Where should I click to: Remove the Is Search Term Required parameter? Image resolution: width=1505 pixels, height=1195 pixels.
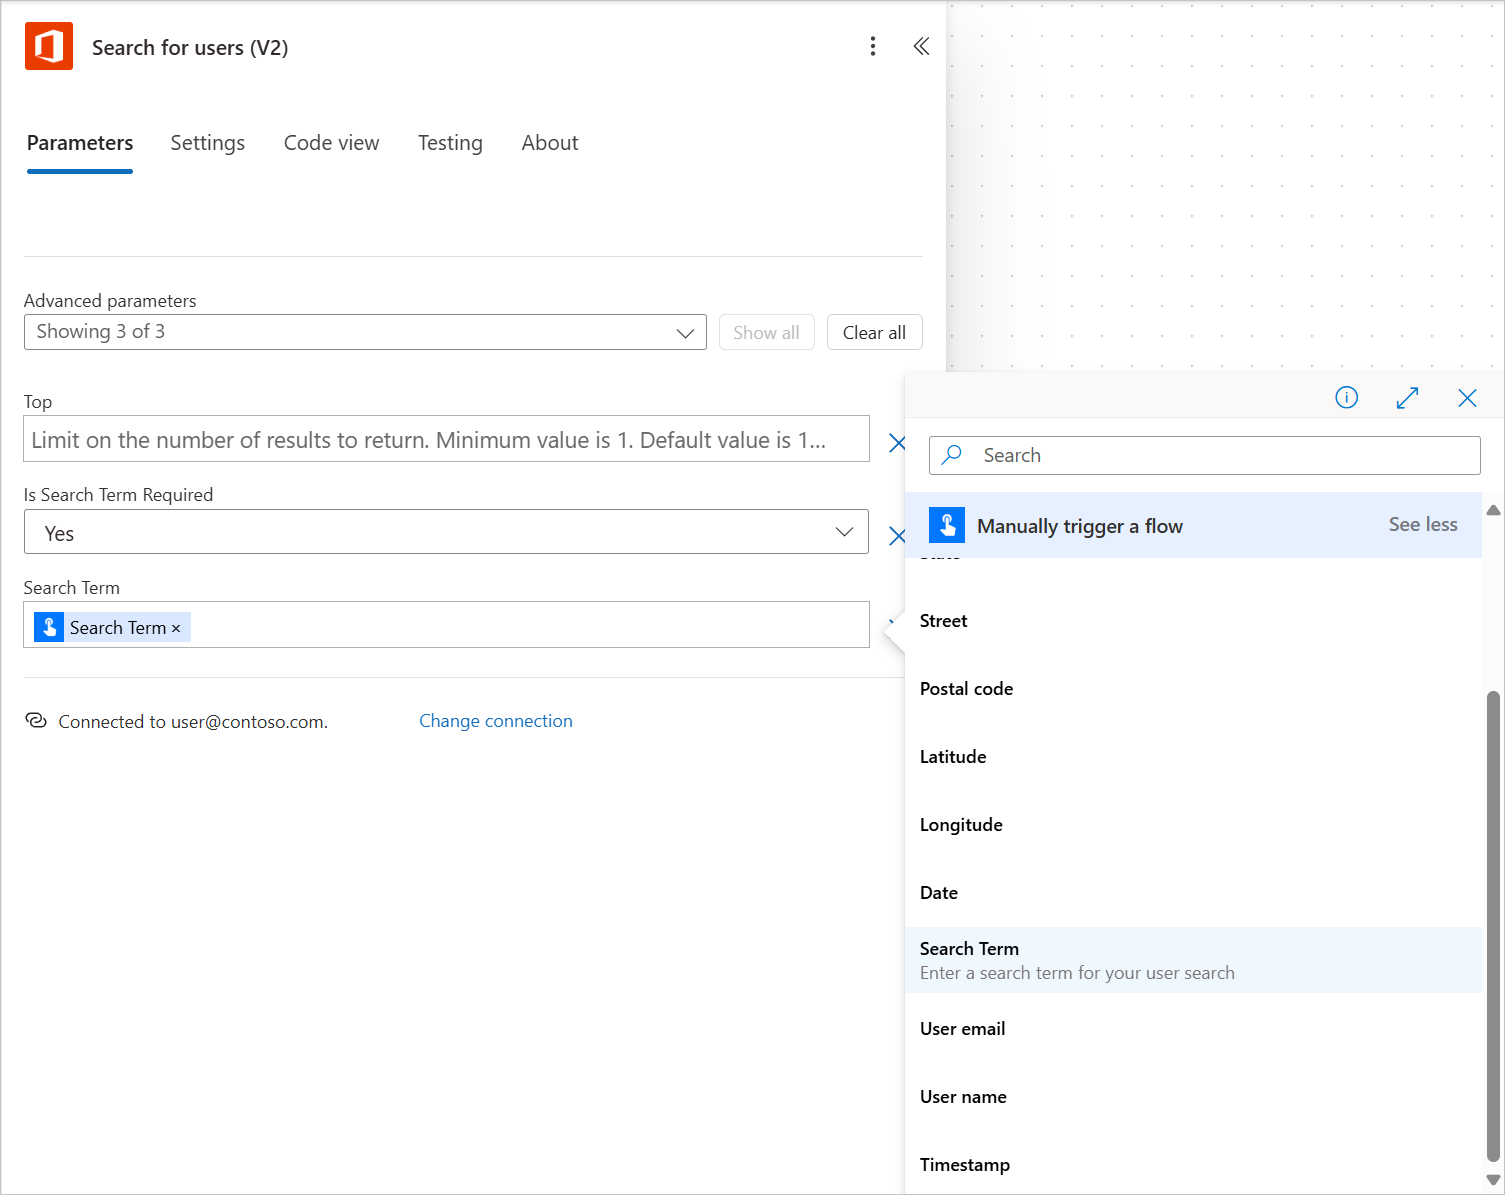pyautogui.click(x=897, y=536)
